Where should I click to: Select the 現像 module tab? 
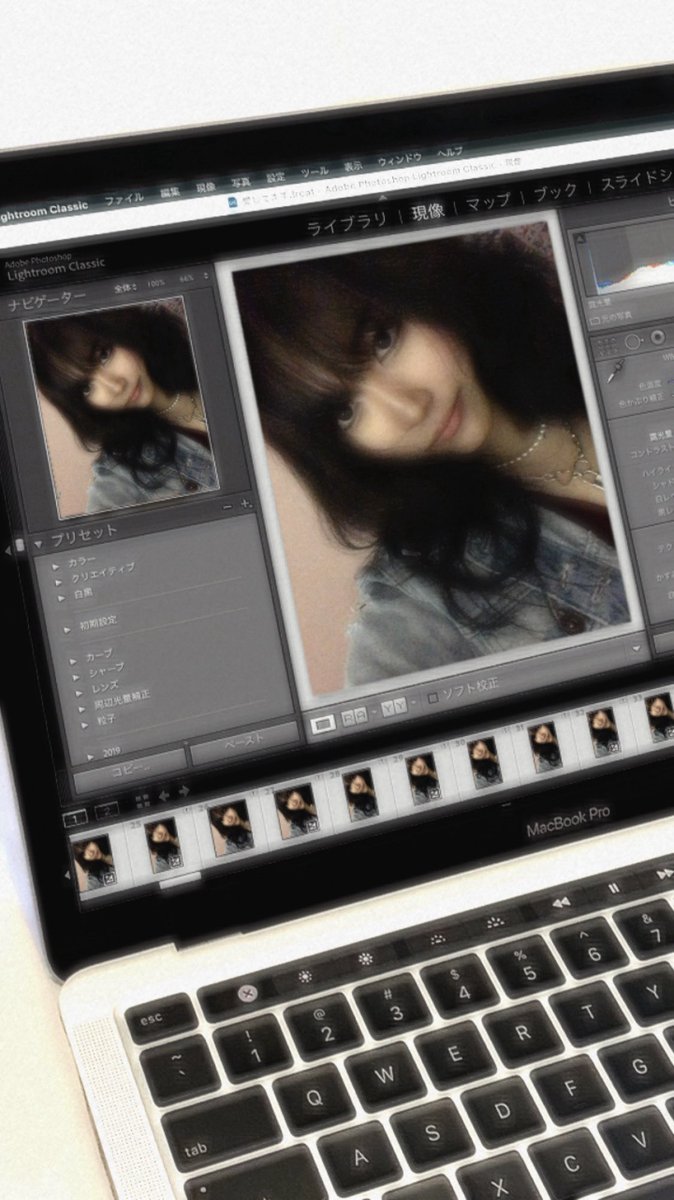[x=428, y=210]
